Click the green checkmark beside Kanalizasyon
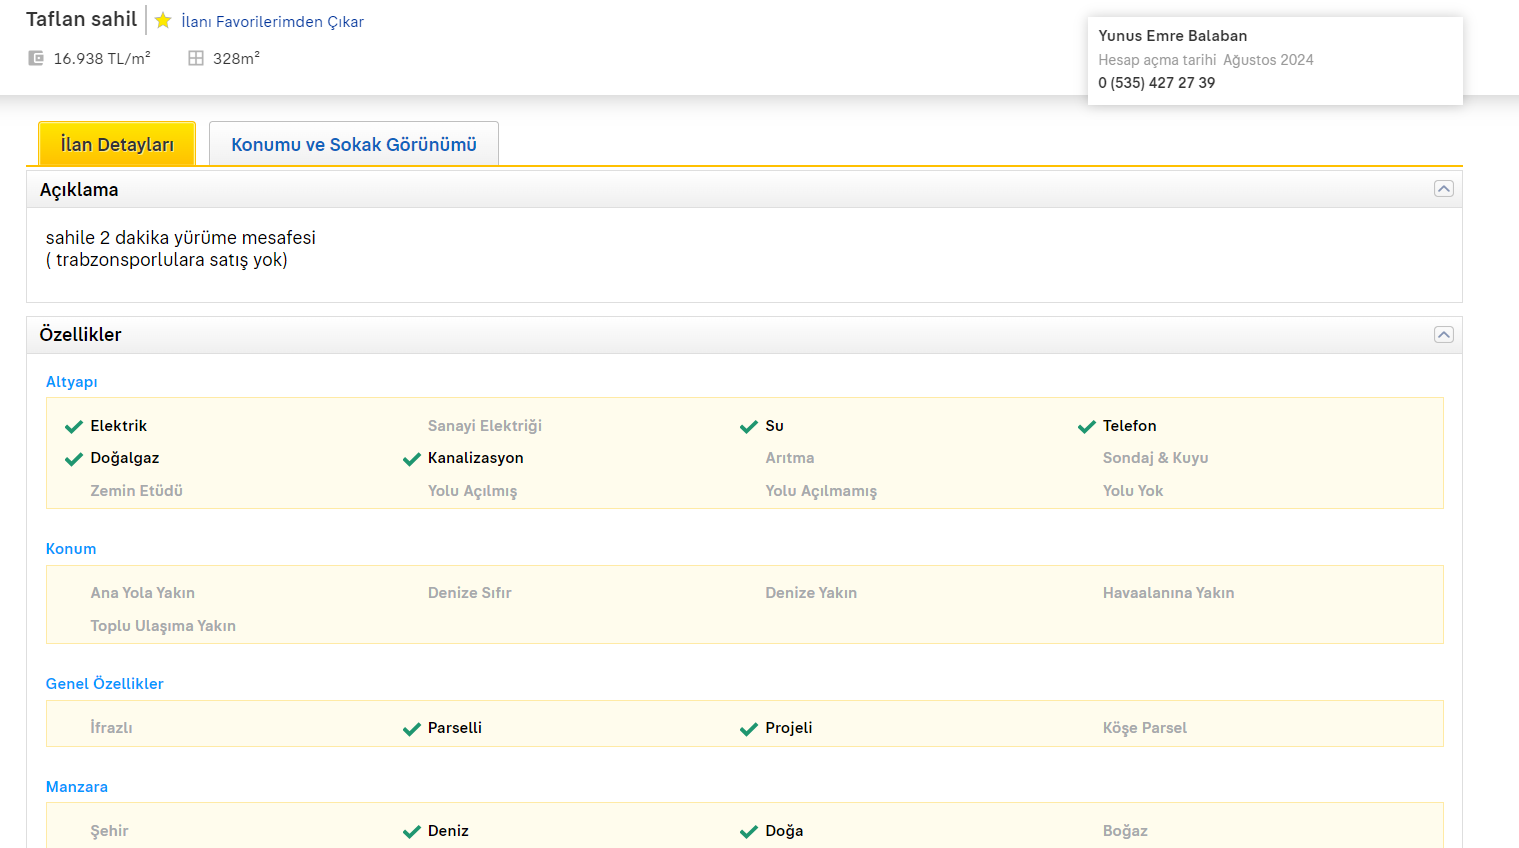 coord(411,459)
